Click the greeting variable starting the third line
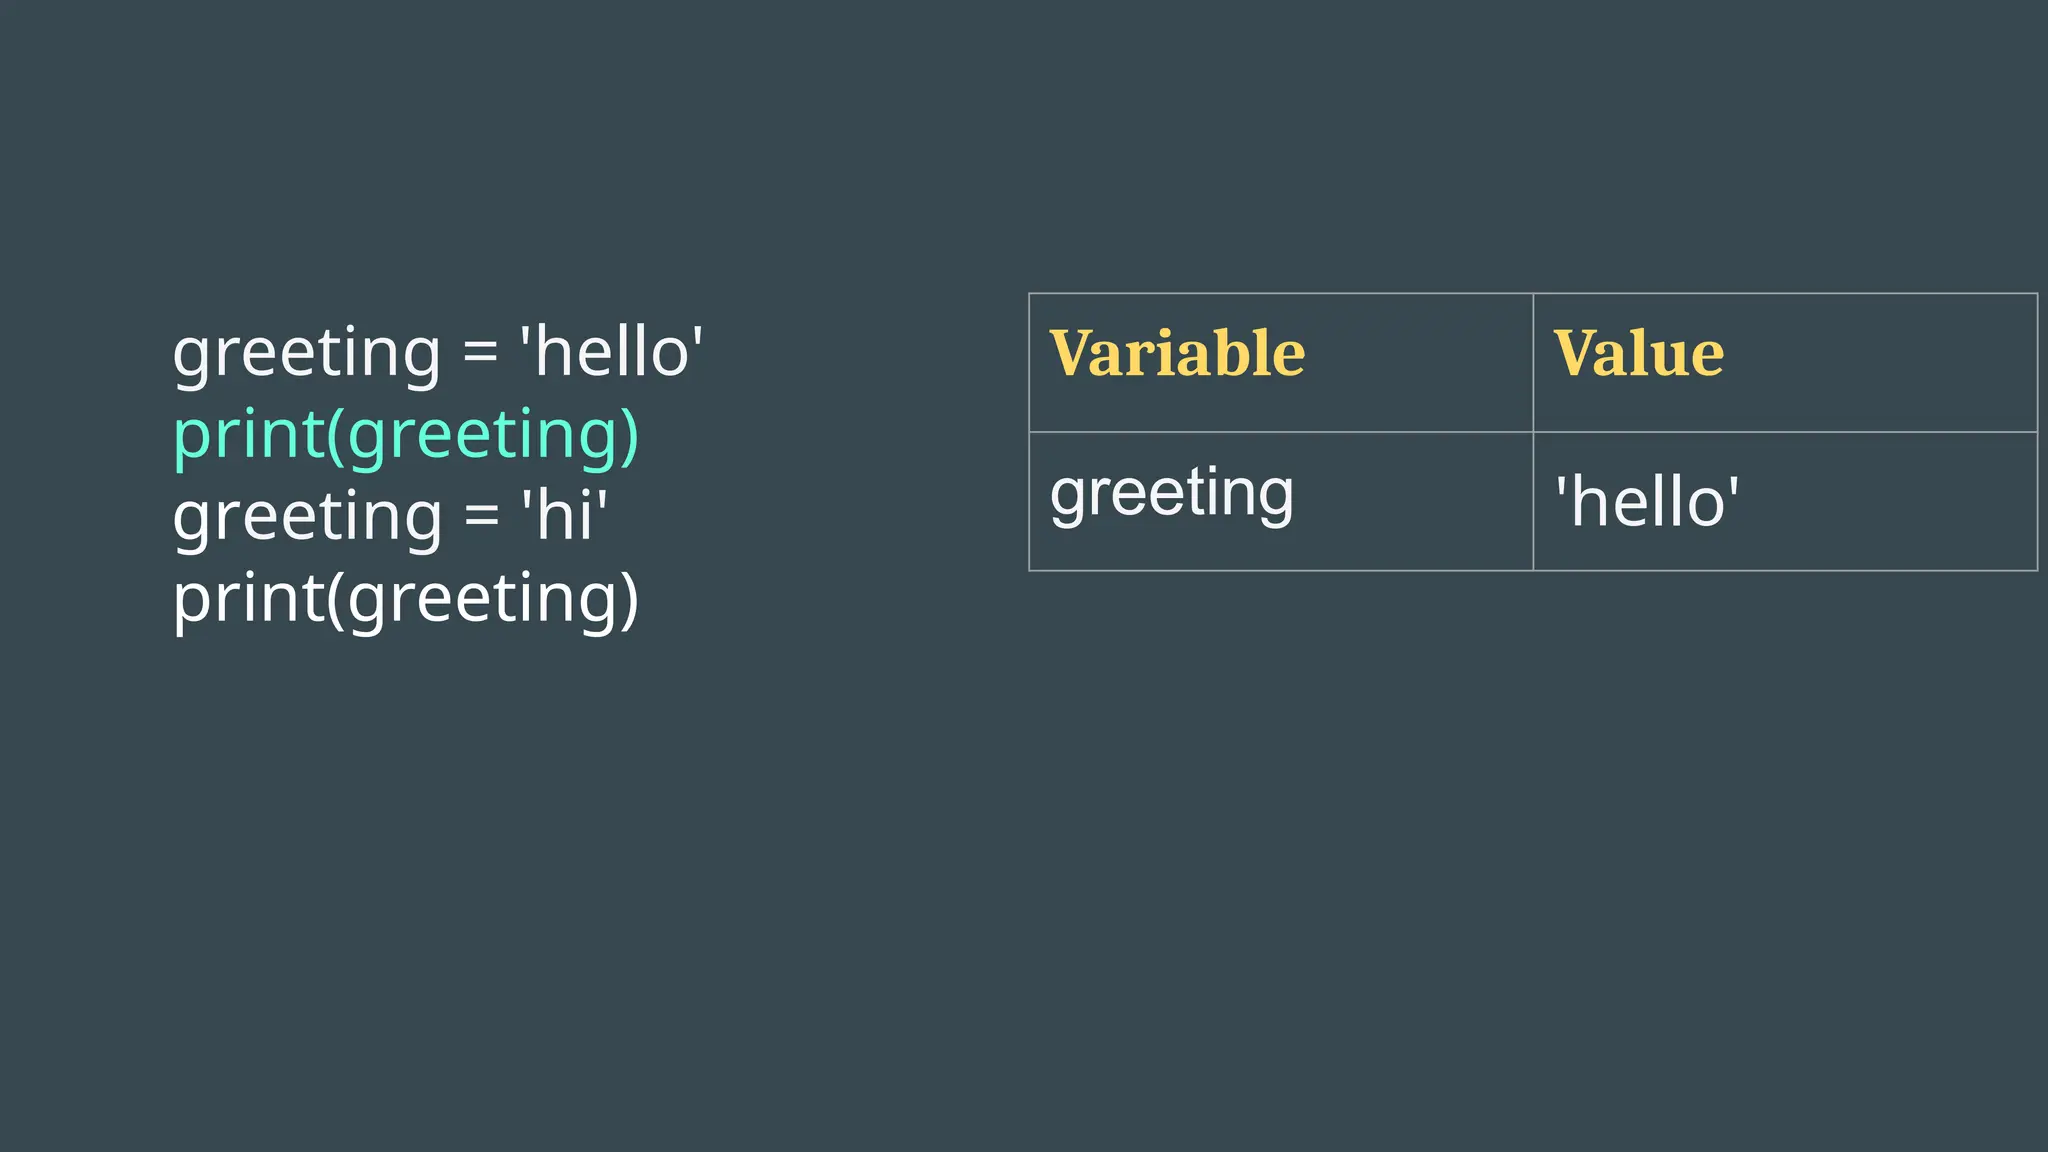Viewport: 2048px width, 1152px height. tap(306, 519)
